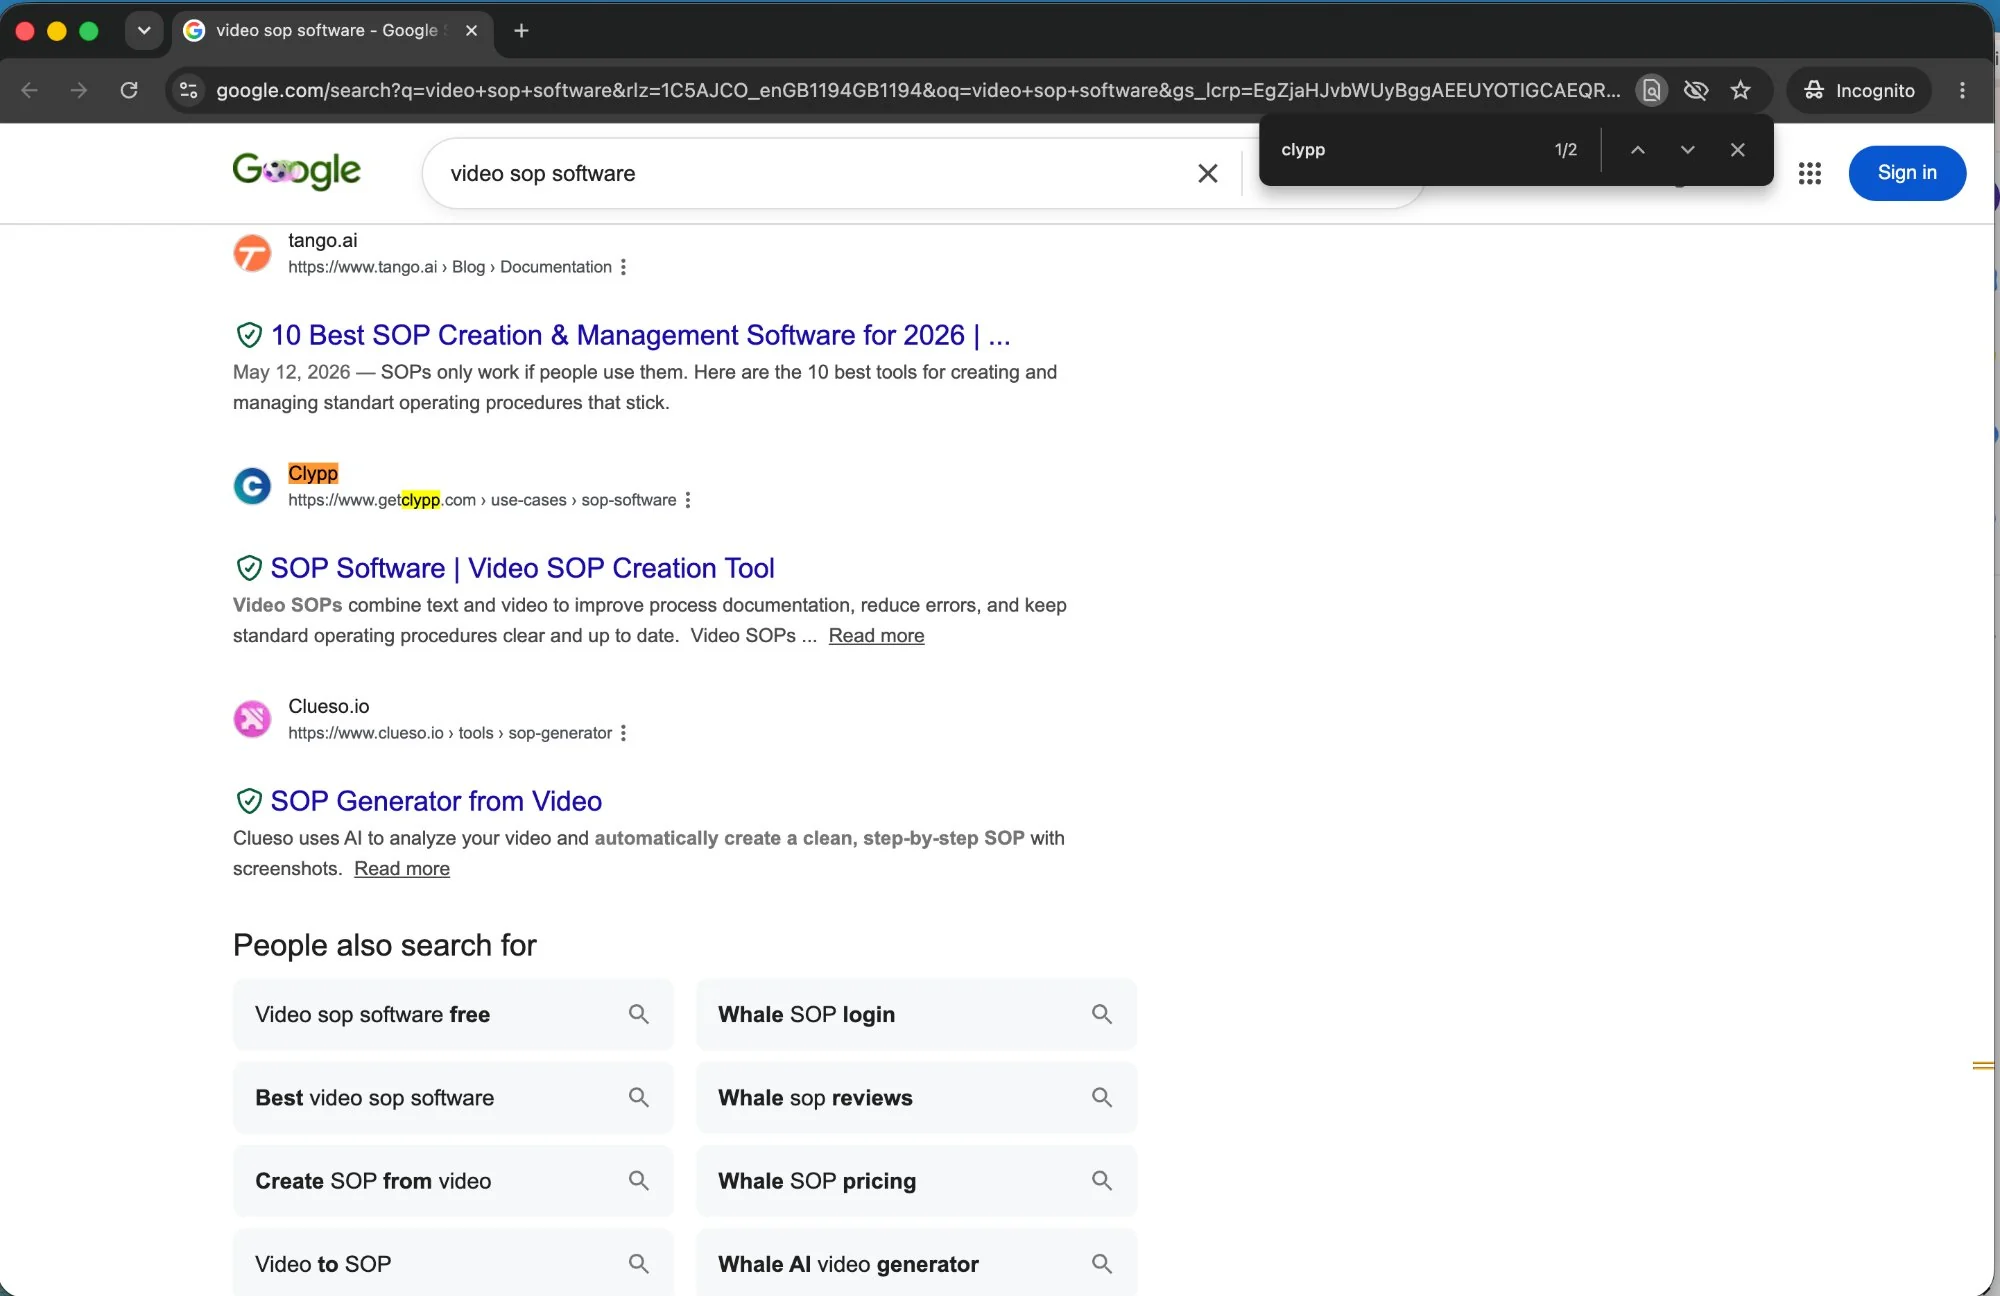Go to previous find match
This screenshot has width=2000, height=1296.
coord(1638,150)
